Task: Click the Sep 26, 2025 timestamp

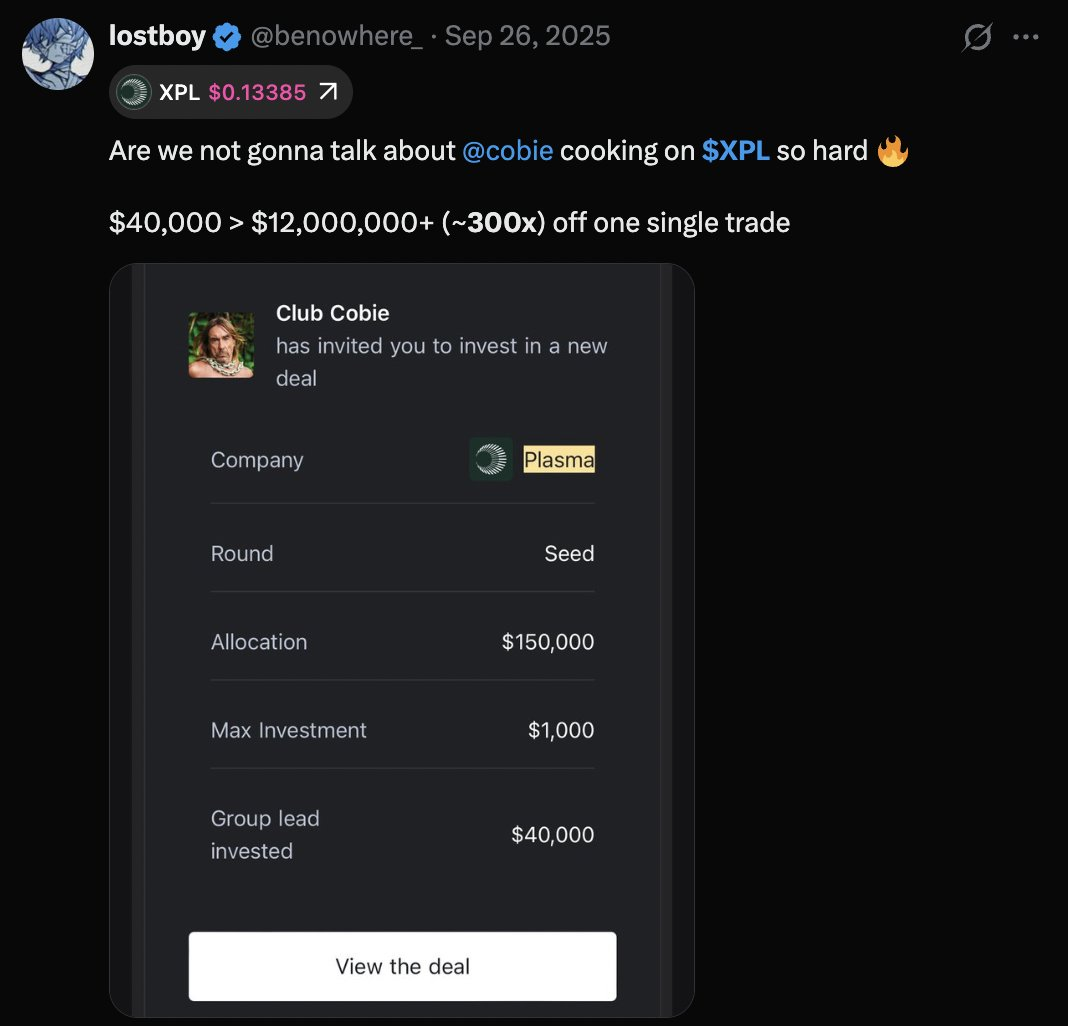Action: pos(527,37)
